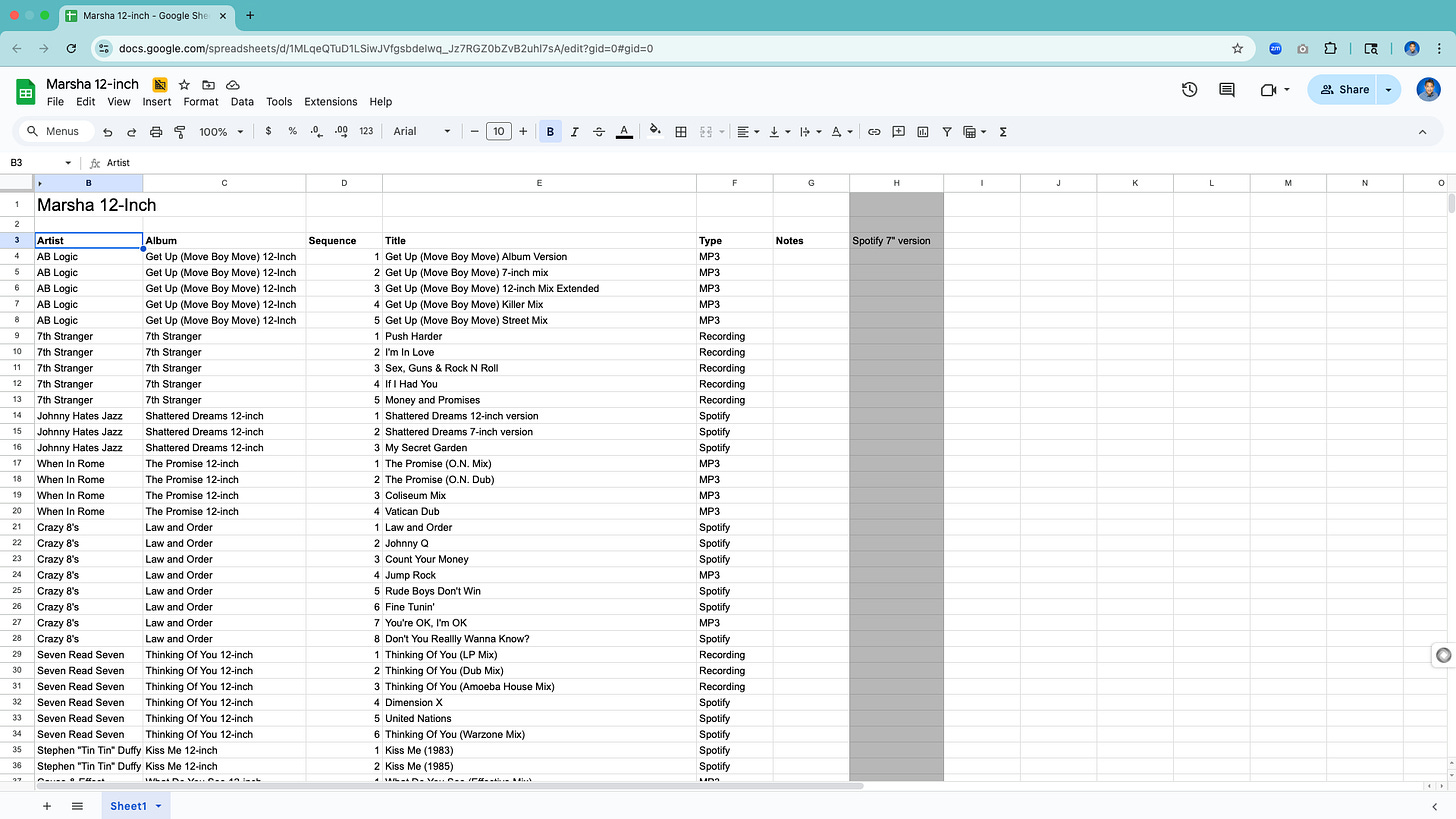1456x819 pixels.
Task: Open the Sum functions menu
Action: [1002, 131]
